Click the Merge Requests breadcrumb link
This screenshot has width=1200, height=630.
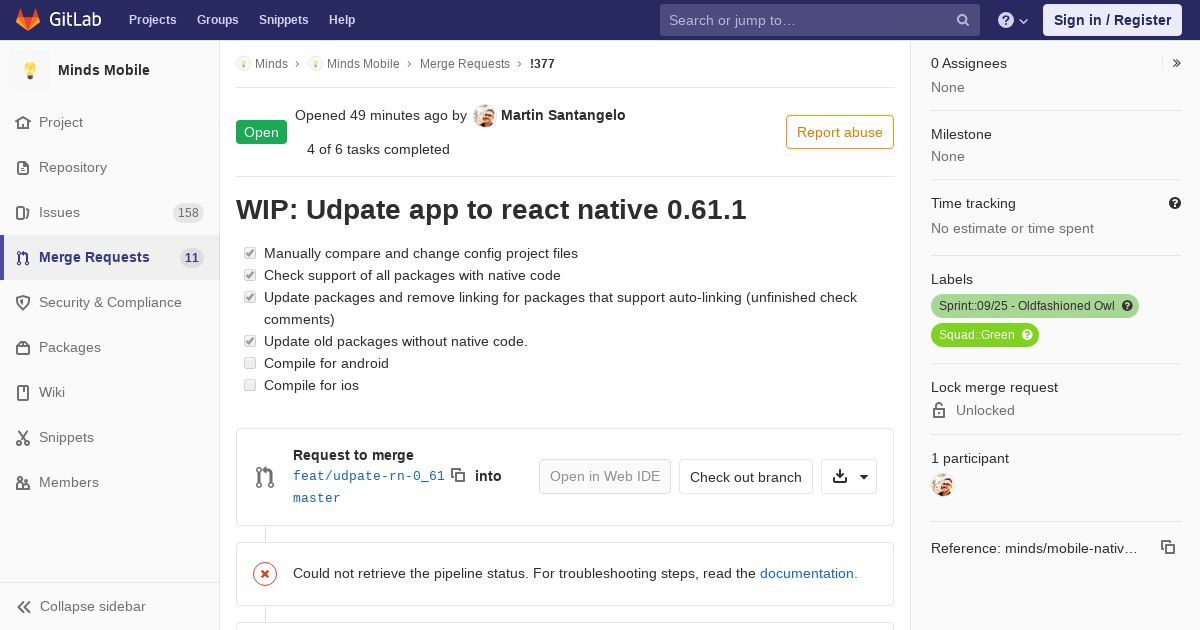point(465,63)
